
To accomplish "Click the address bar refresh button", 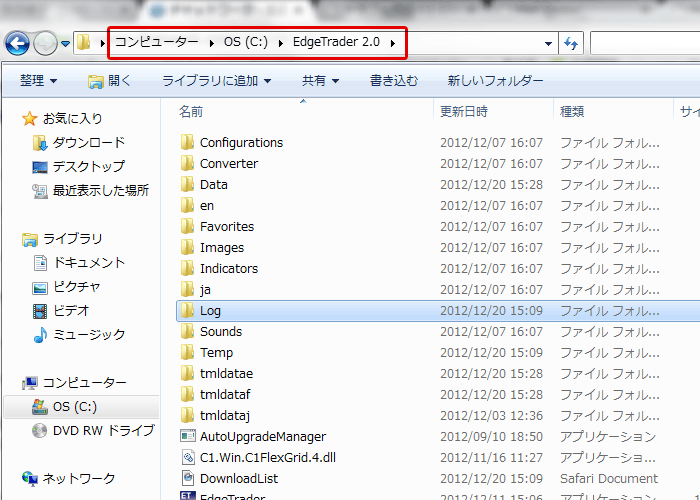I will click(571, 43).
